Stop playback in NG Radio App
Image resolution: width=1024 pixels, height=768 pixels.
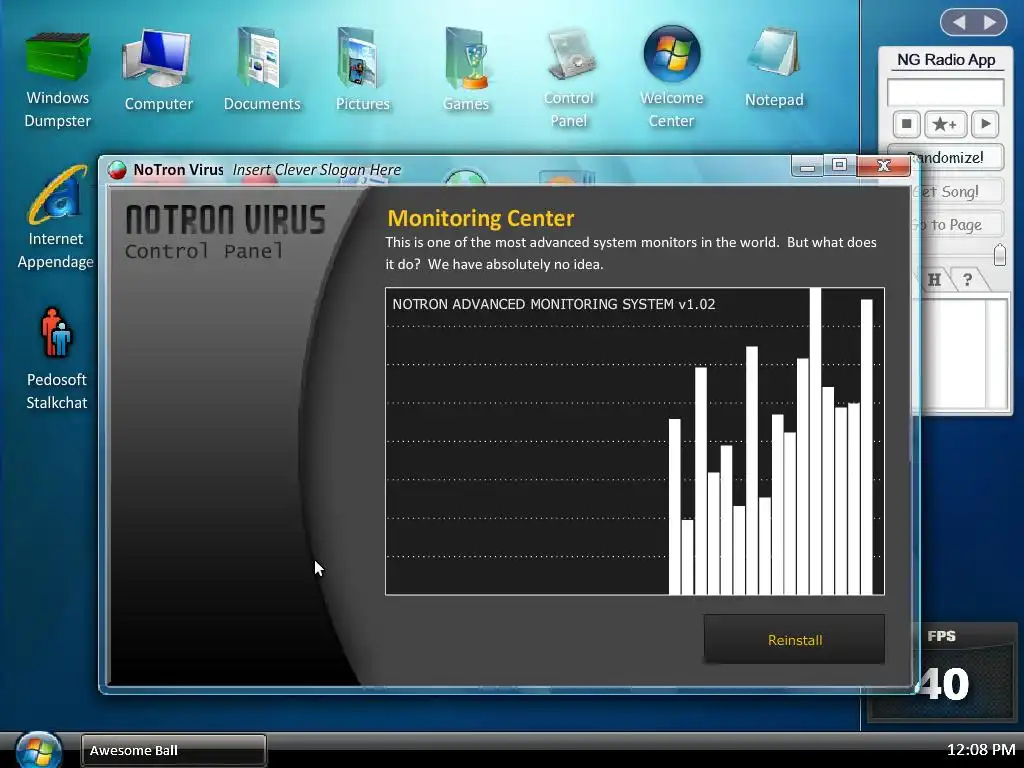[x=906, y=123]
